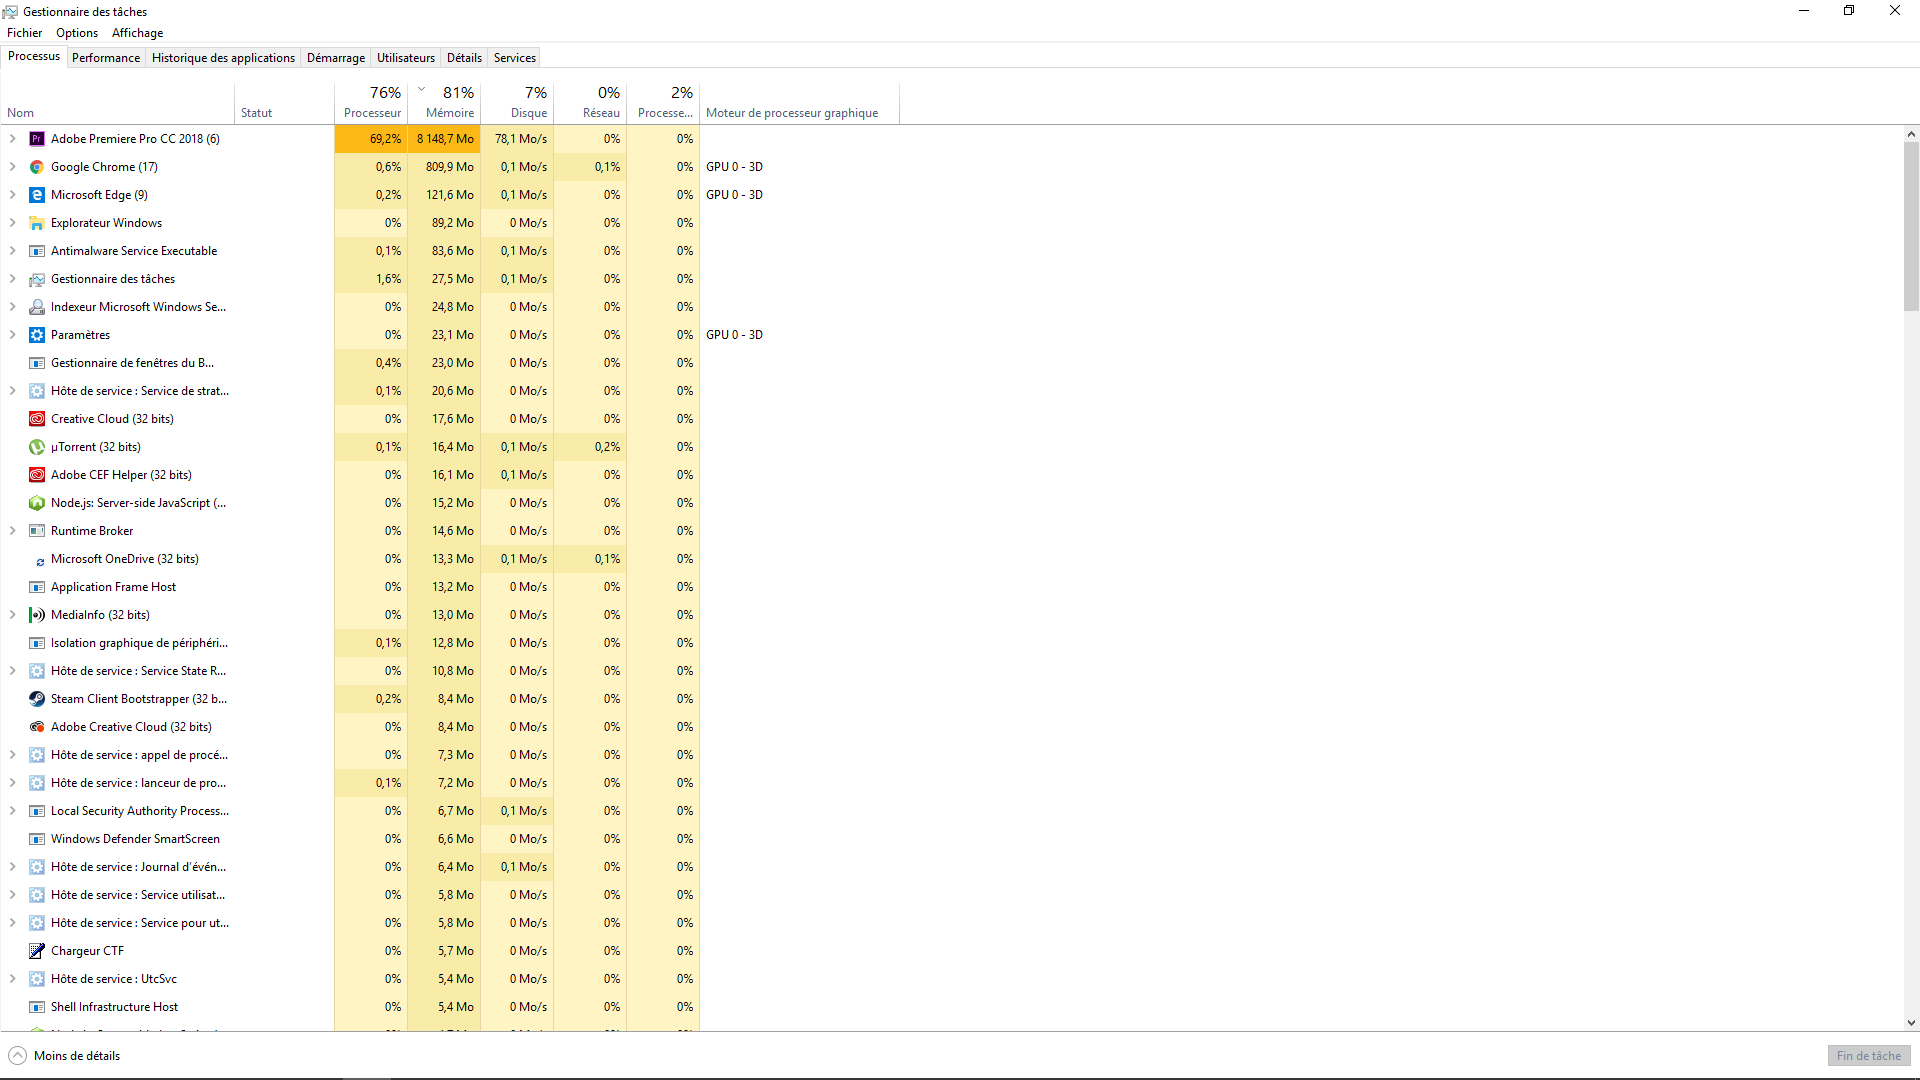Click the Explorateur Windows folder icon

[x=37, y=223]
